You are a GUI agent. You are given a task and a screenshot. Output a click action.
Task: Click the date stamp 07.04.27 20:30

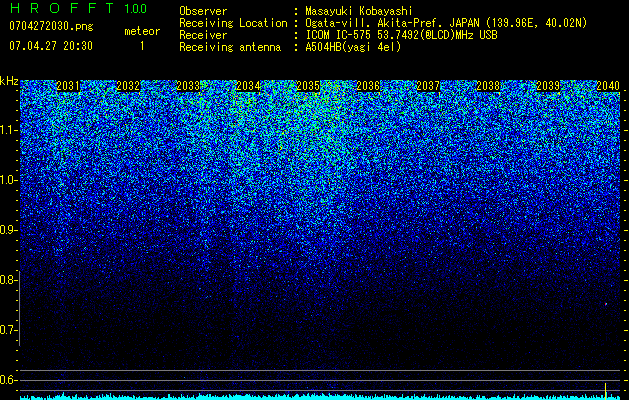[51, 46]
